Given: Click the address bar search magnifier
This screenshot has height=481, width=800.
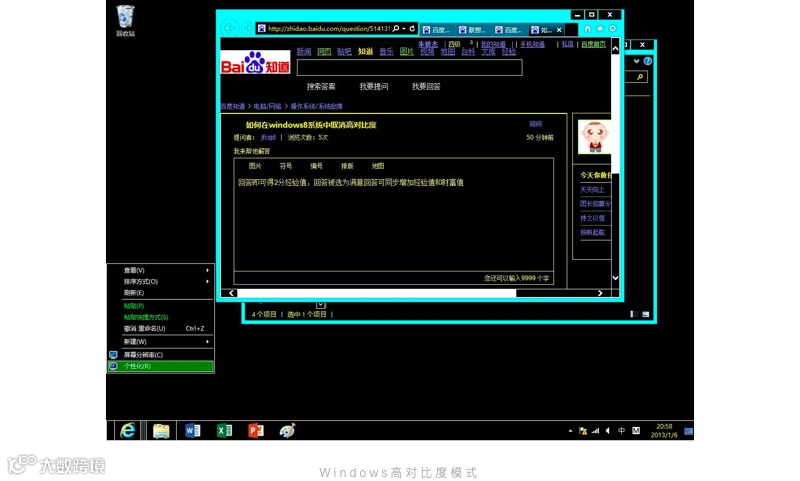Looking at the screenshot, I should [x=396, y=29].
